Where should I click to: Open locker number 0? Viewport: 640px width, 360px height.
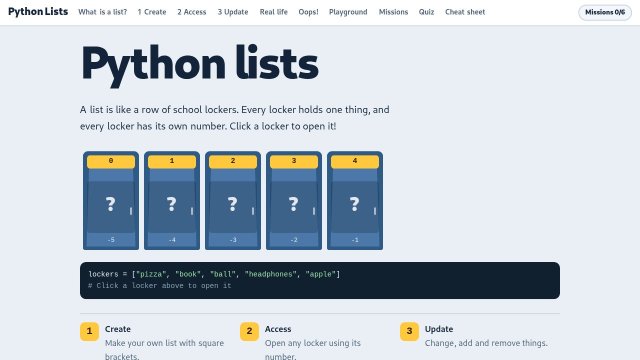point(111,200)
